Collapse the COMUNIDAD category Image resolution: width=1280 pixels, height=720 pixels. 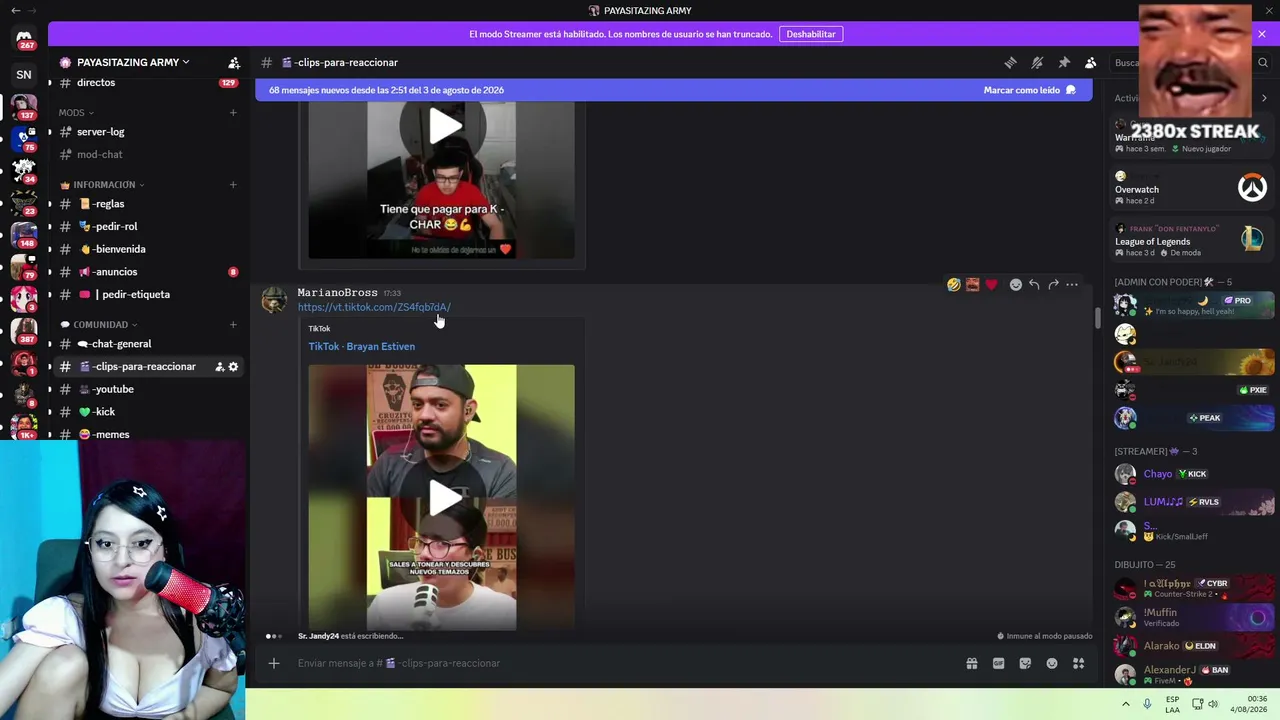pyautogui.click(x=99, y=325)
